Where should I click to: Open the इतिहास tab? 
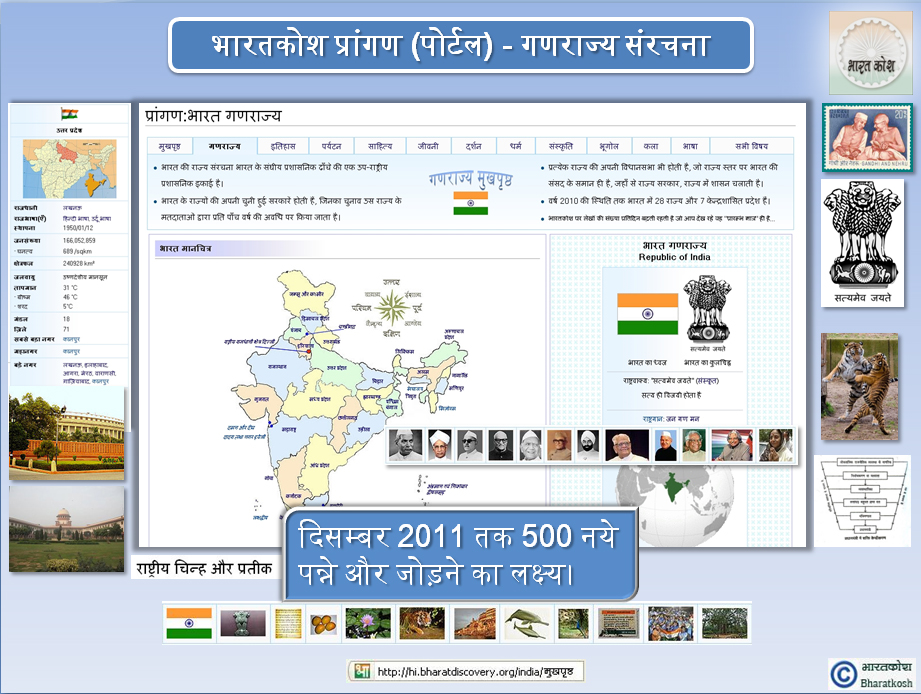tap(282, 145)
